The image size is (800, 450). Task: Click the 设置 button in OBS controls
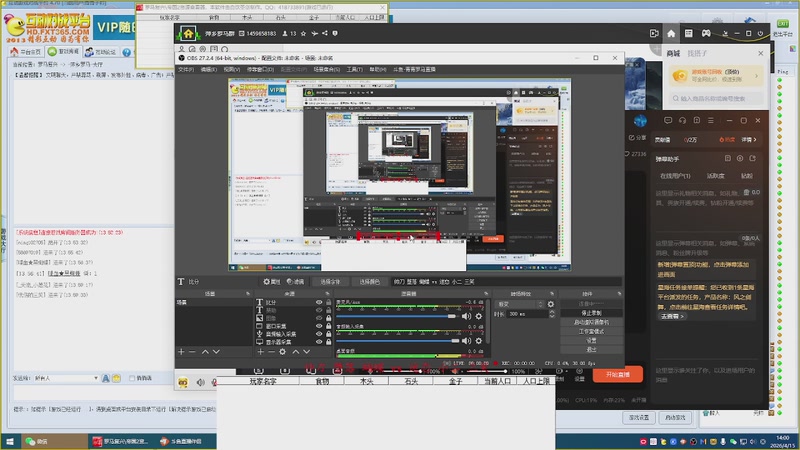pyautogui.click(x=591, y=341)
